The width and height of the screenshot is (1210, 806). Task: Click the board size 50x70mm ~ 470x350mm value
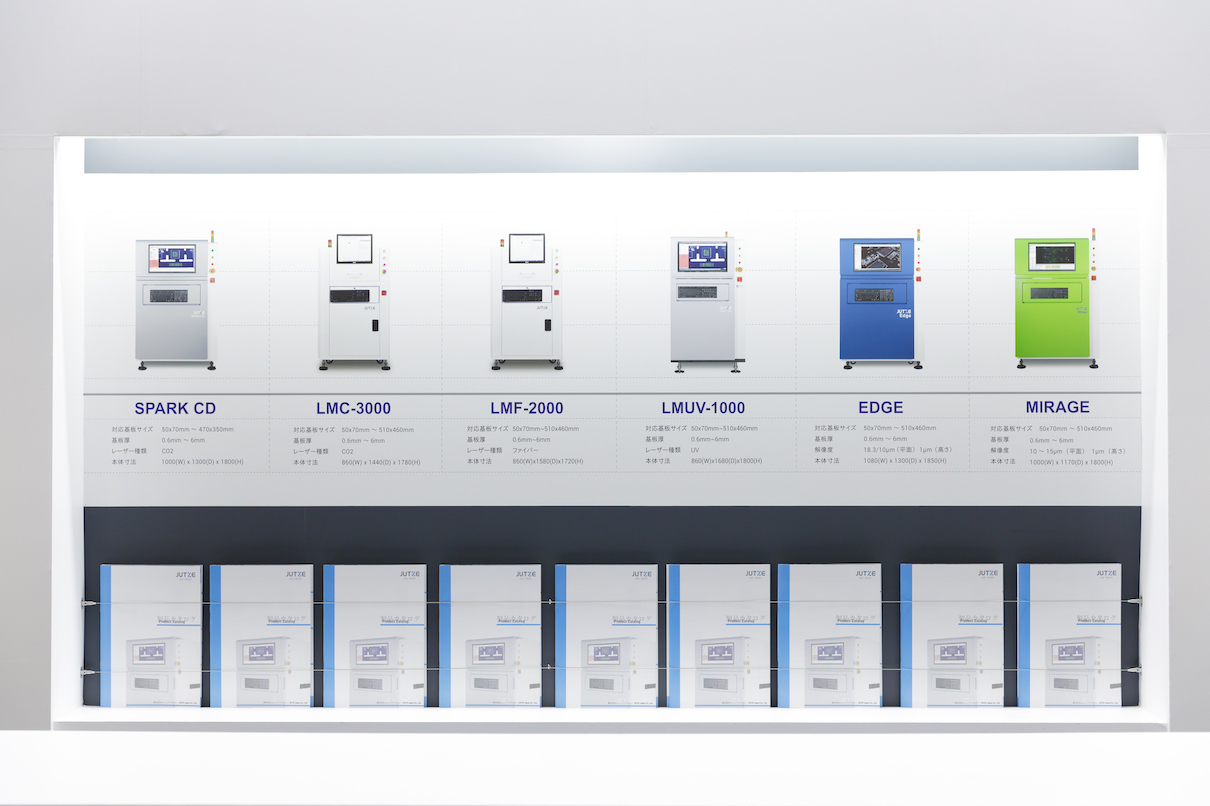pyautogui.click(x=197, y=429)
